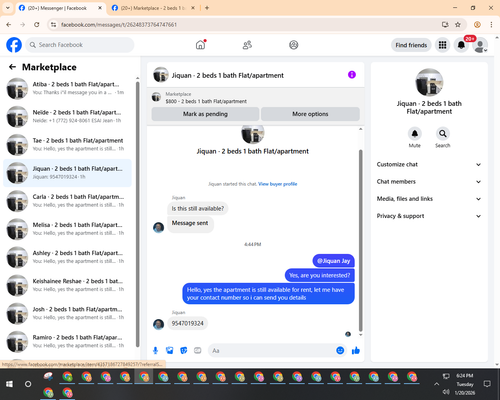Expand Media, files and links section
500x400 pixels.
pyautogui.click(x=429, y=199)
